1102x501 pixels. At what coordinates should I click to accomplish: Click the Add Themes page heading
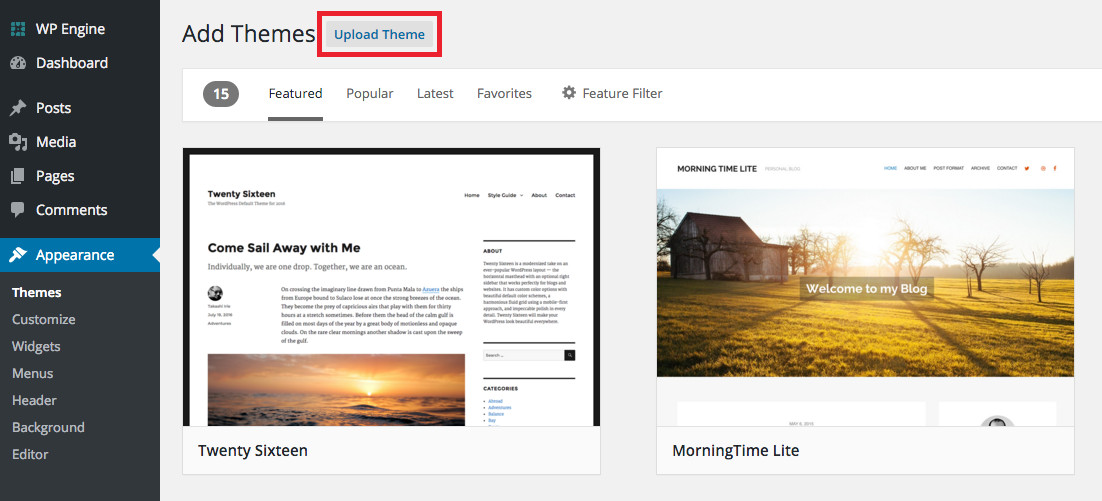[x=248, y=33]
